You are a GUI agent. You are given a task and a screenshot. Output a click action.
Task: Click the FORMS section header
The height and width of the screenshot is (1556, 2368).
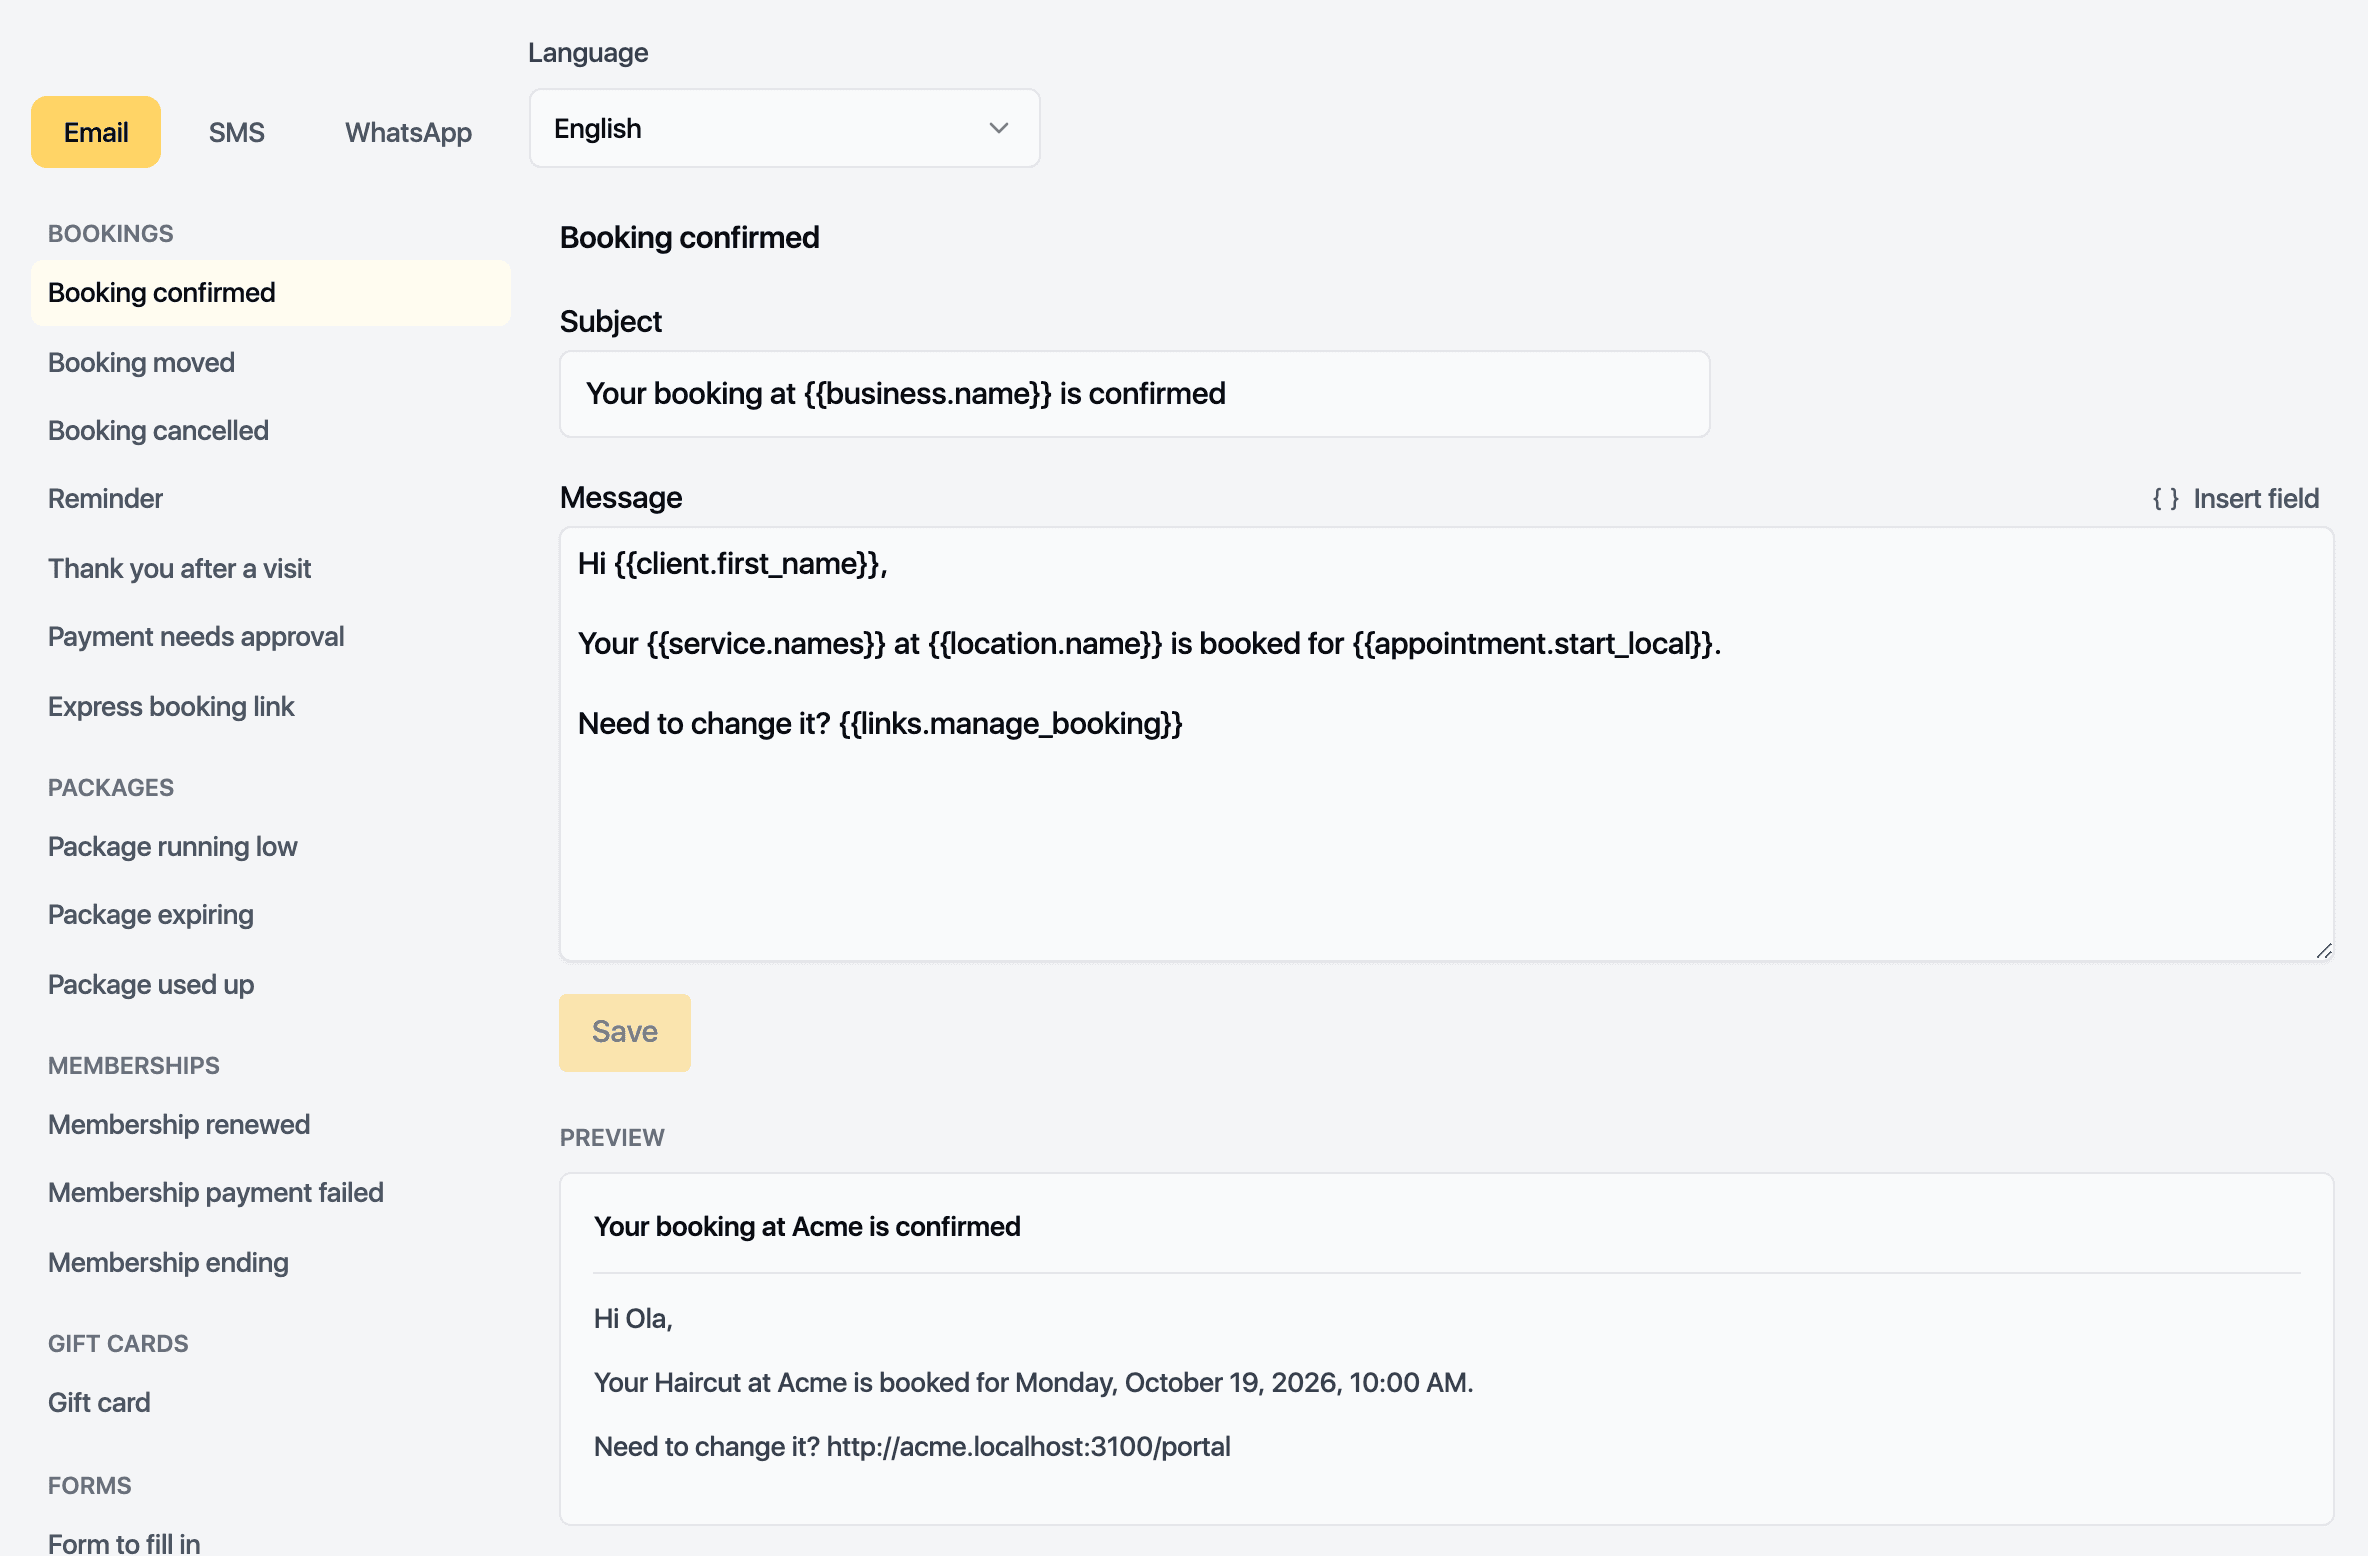click(x=90, y=1485)
